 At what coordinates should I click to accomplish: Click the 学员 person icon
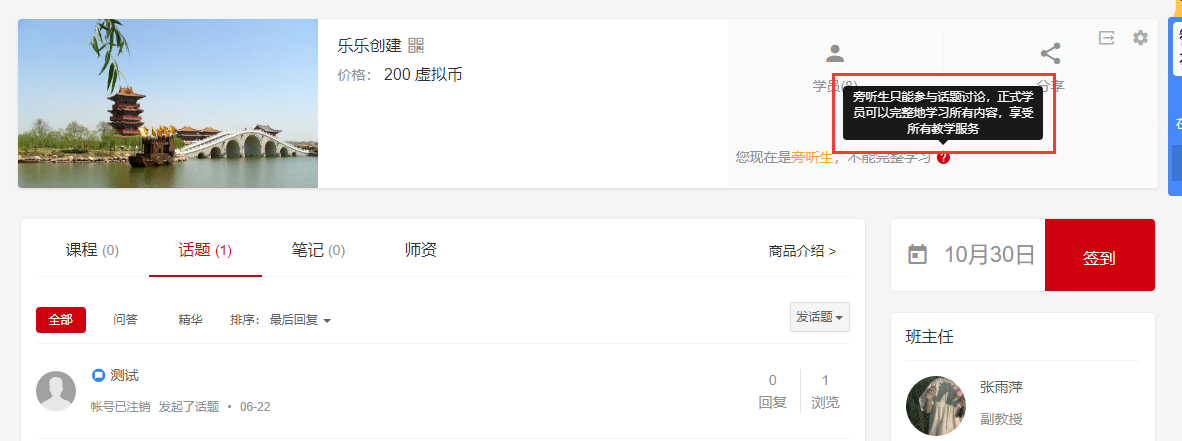tap(834, 54)
